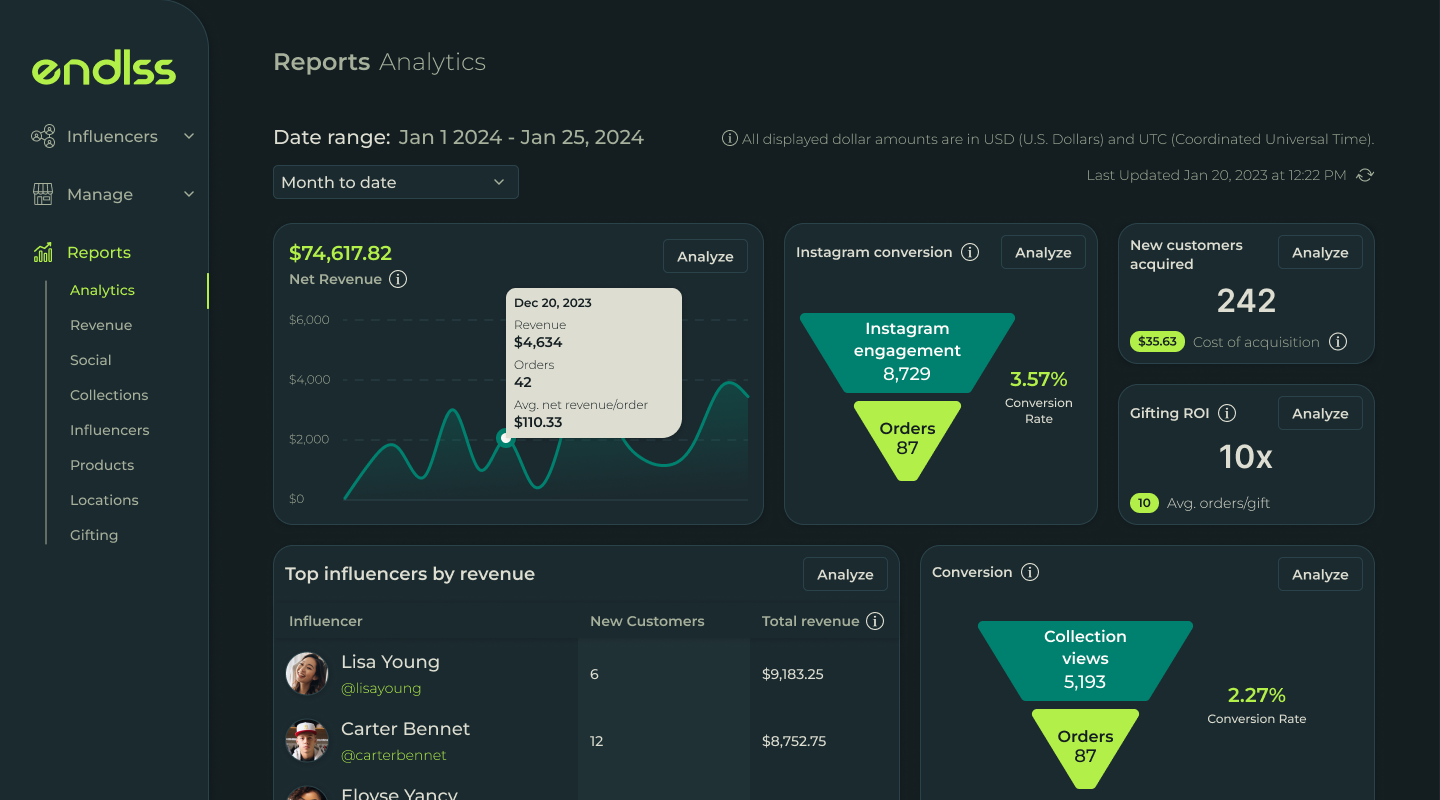Viewport: 1440px width, 800px height.
Task: Click info icon beside Cost of acquisition
Action: pyautogui.click(x=1338, y=342)
